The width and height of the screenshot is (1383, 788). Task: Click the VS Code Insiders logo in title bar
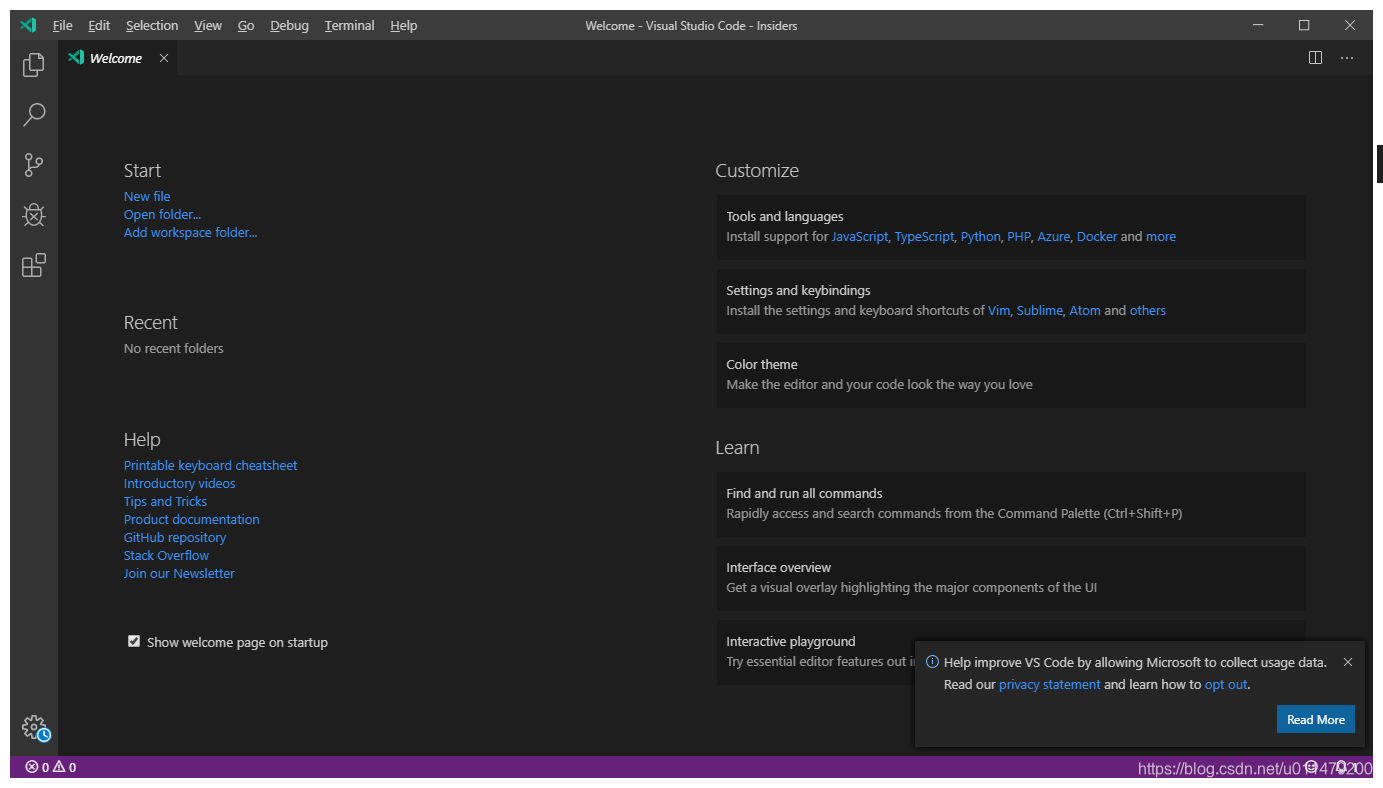pos(28,25)
